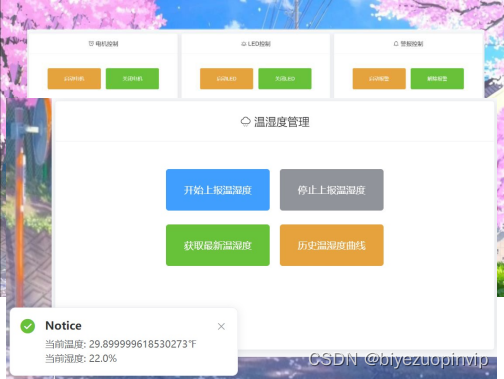Turn off LED with the green LED button
Screen dimensions: 504x379
pyautogui.click(x=285, y=79)
